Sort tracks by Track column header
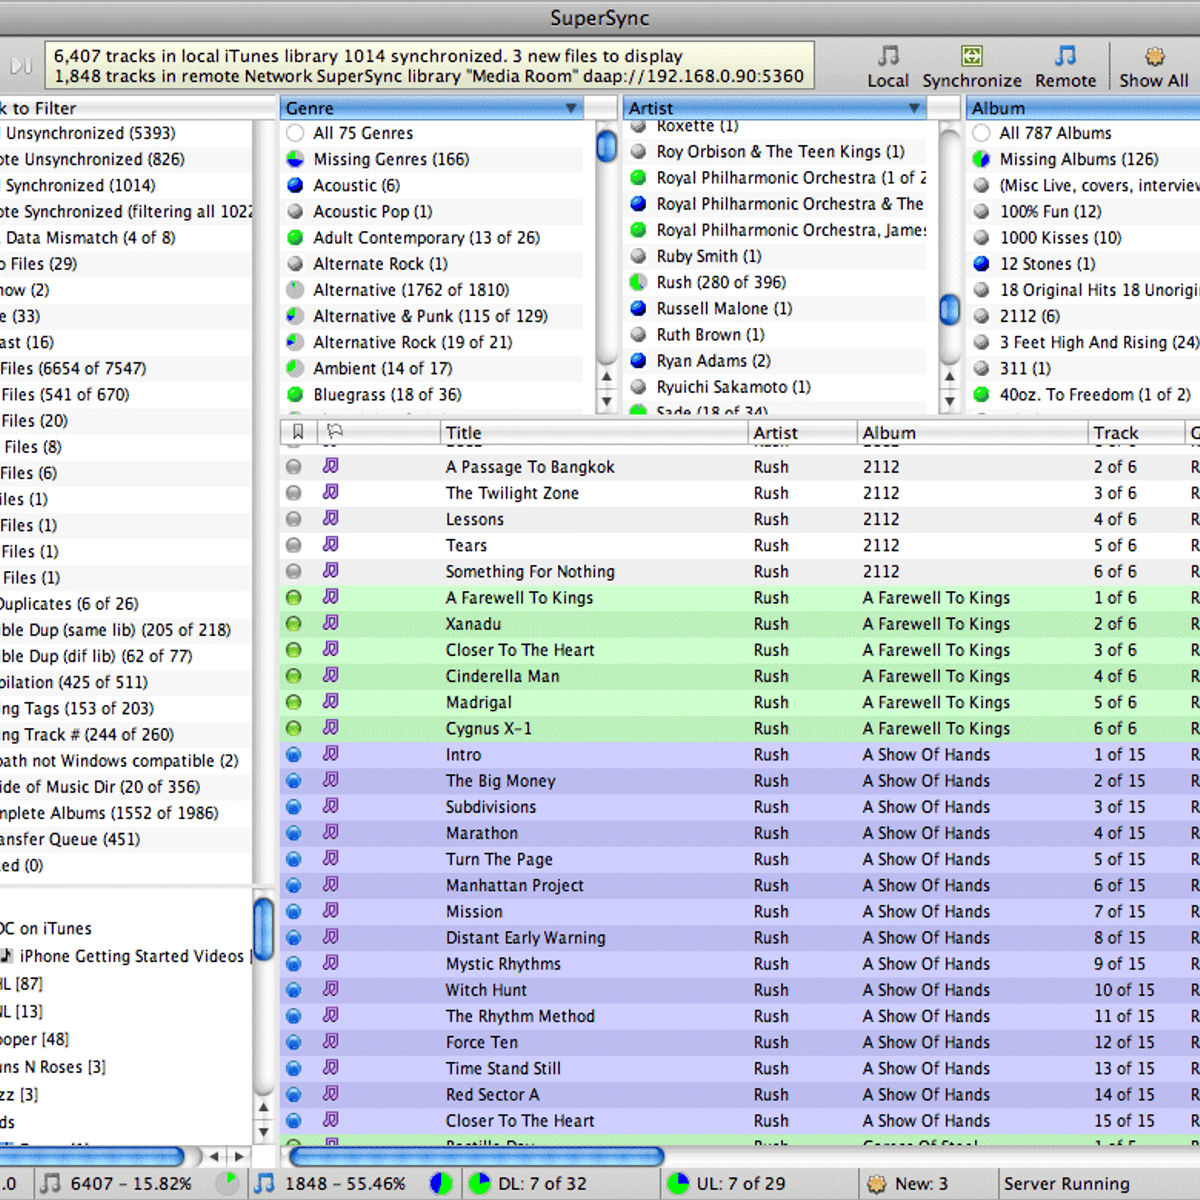The image size is (1200, 1200). click(x=1135, y=432)
